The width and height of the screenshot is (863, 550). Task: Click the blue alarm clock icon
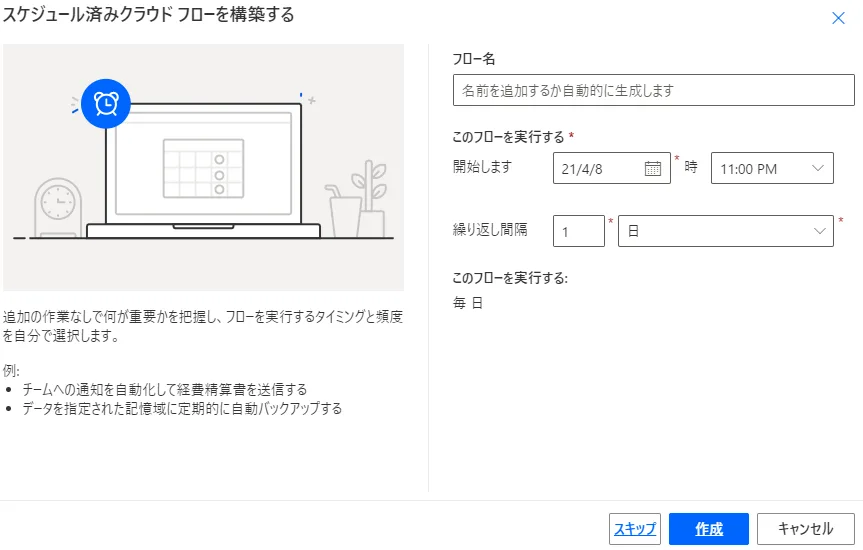106,102
